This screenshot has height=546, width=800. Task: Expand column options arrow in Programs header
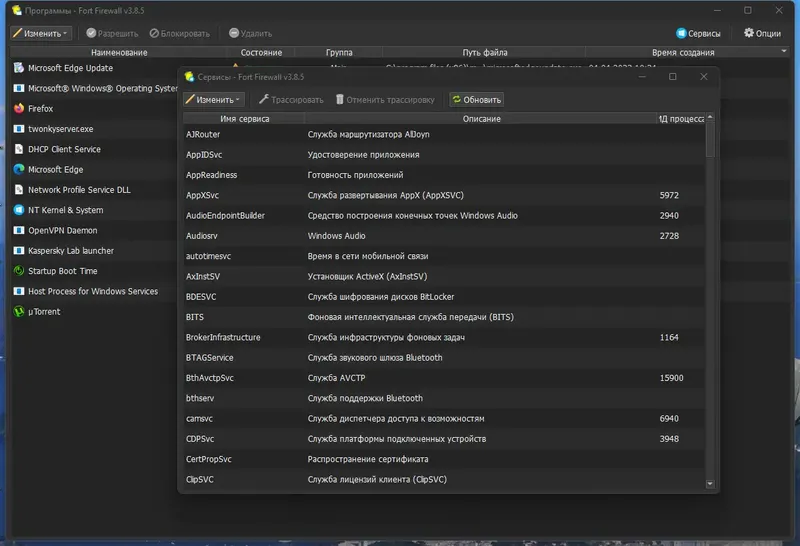tap(784, 51)
